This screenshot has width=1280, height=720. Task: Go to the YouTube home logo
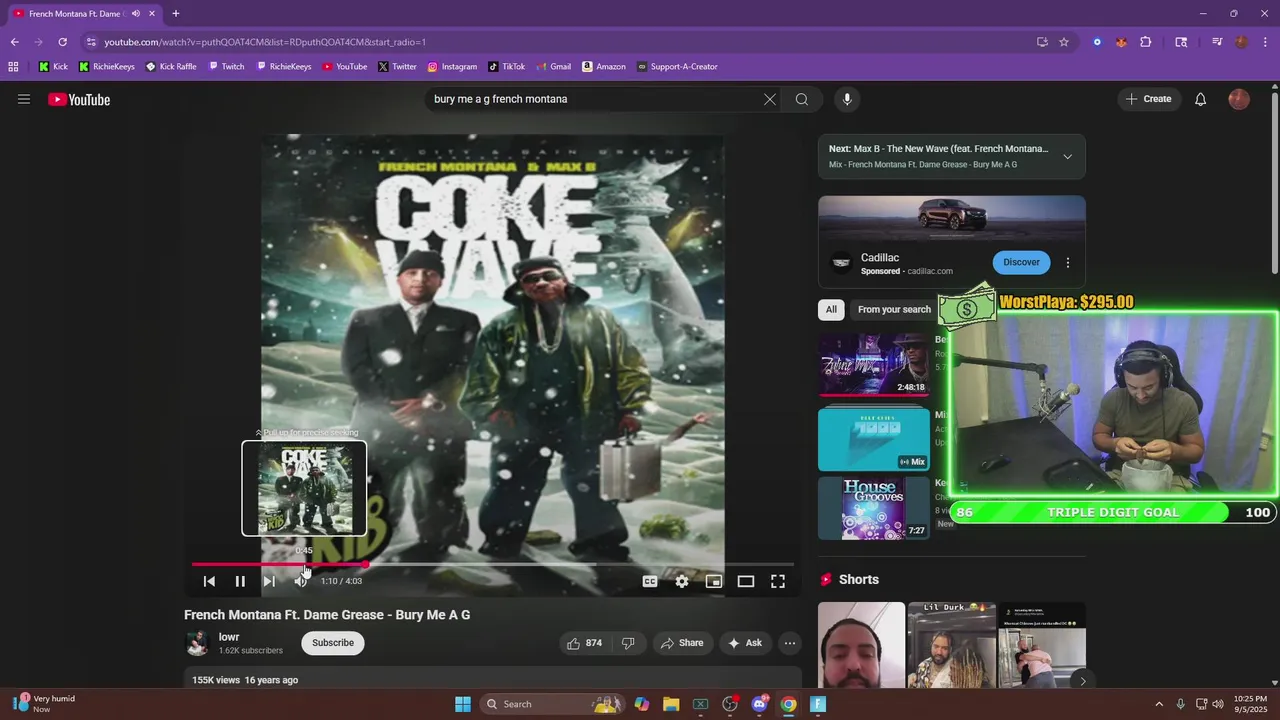coord(79,99)
